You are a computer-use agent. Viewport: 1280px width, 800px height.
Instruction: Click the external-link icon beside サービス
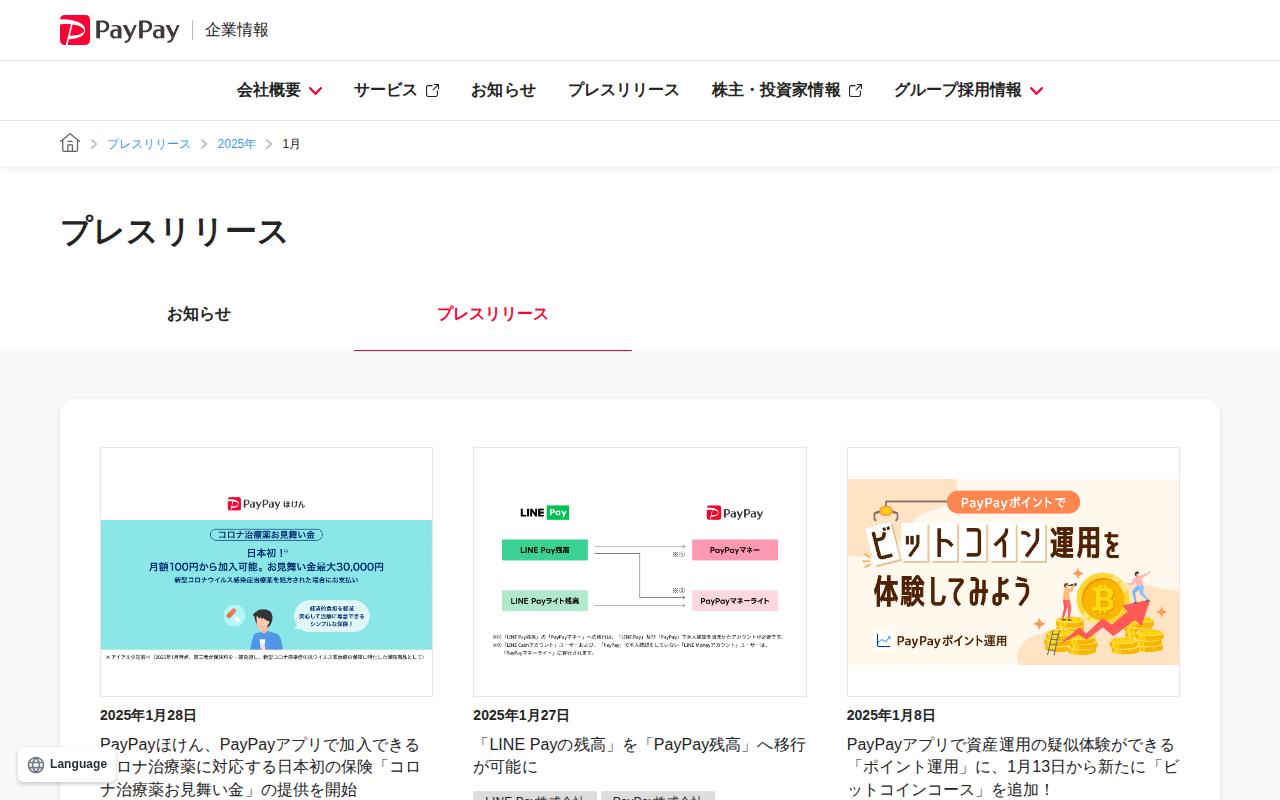[x=432, y=91]
